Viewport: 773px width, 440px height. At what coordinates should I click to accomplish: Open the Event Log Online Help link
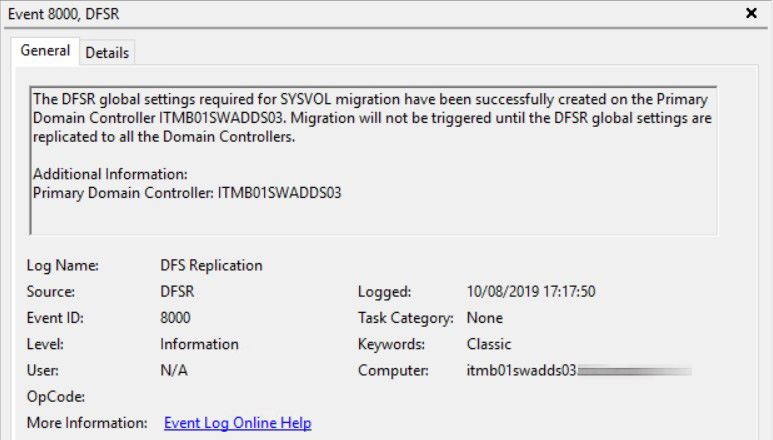click(238, 423)
